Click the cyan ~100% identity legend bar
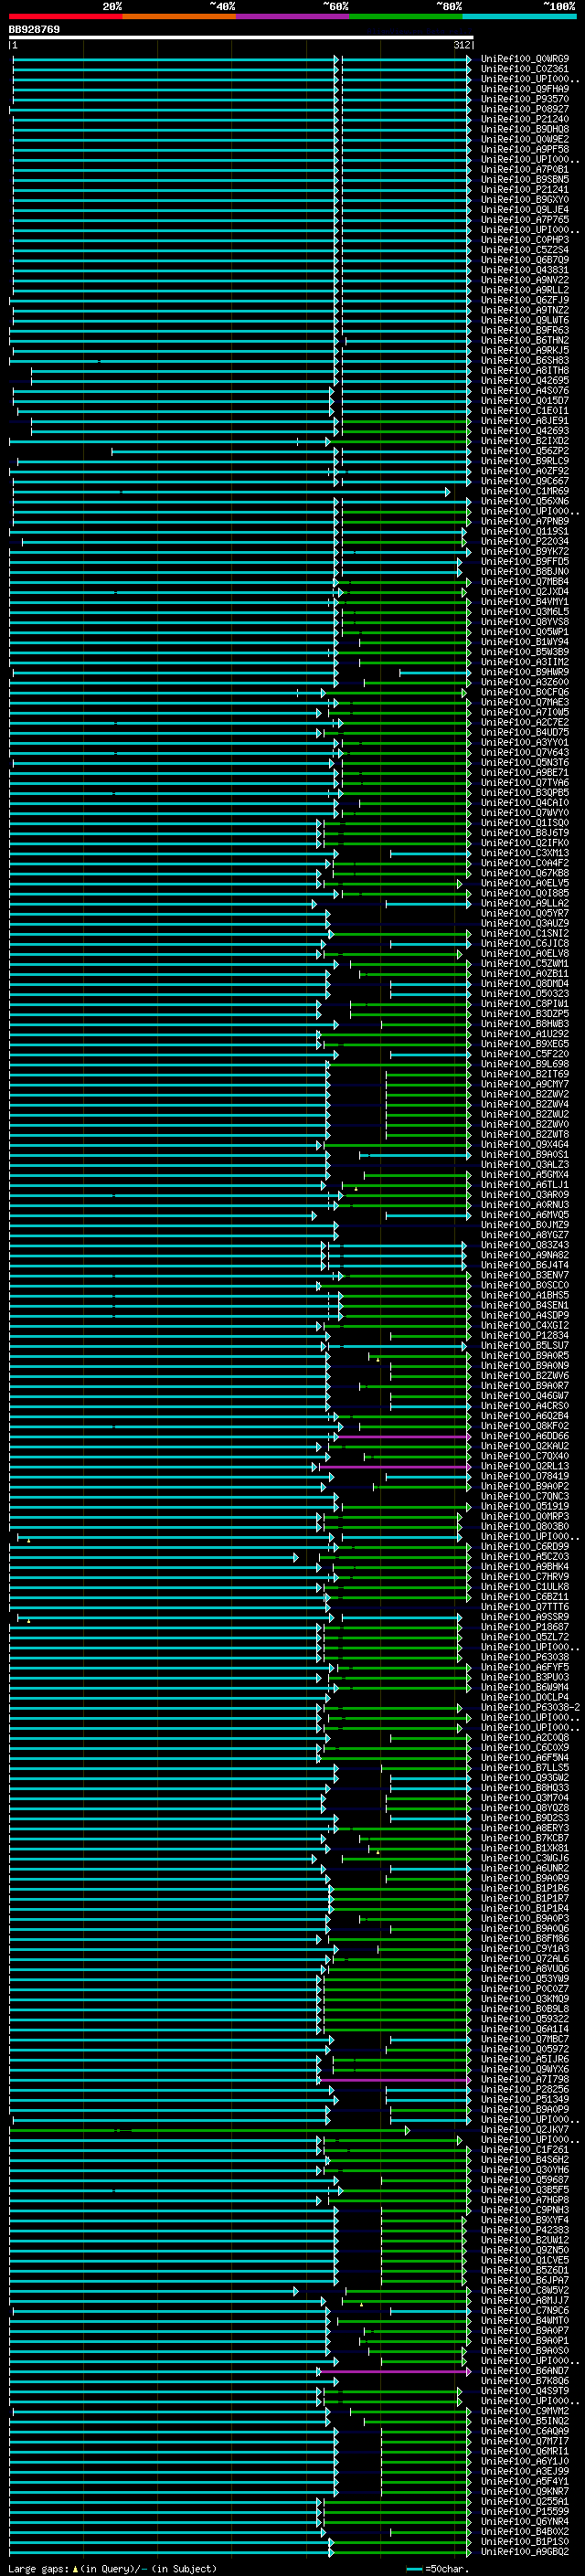585x2576 pixels. click(519, 16)
